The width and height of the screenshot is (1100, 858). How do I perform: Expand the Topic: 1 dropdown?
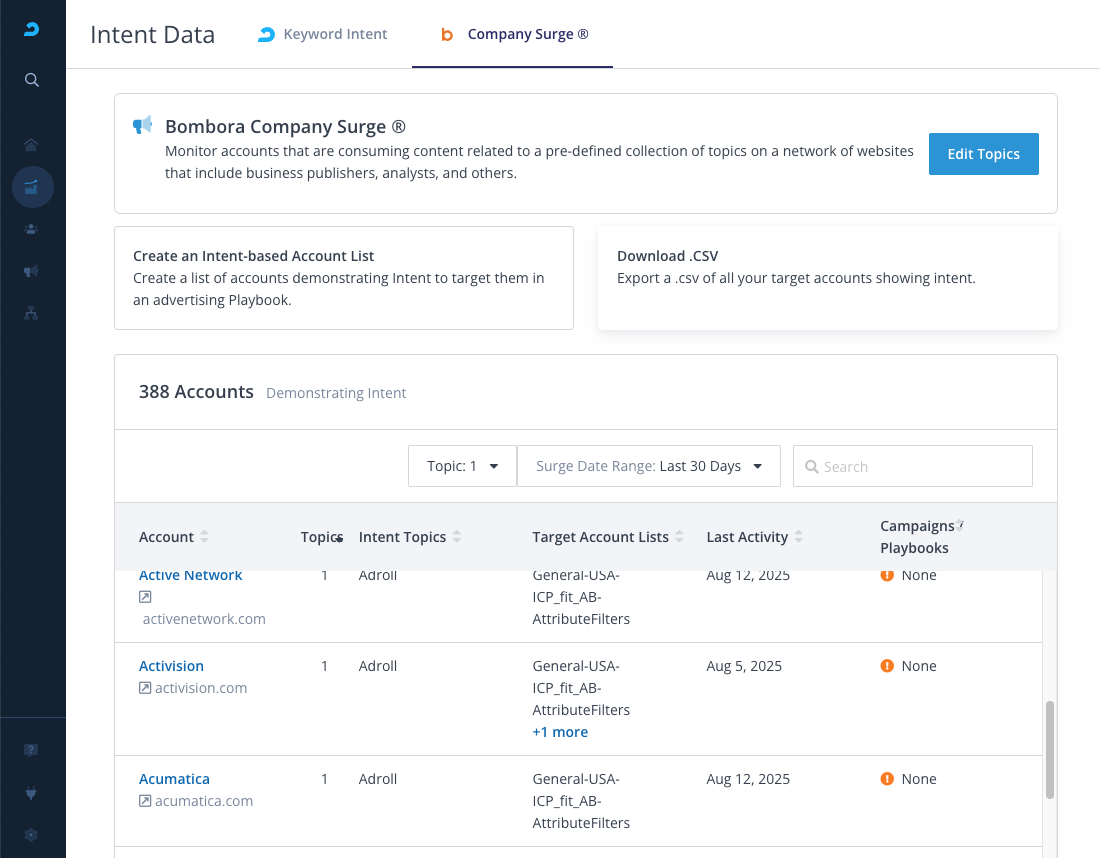pyautogui.click(x=462, y=466)
